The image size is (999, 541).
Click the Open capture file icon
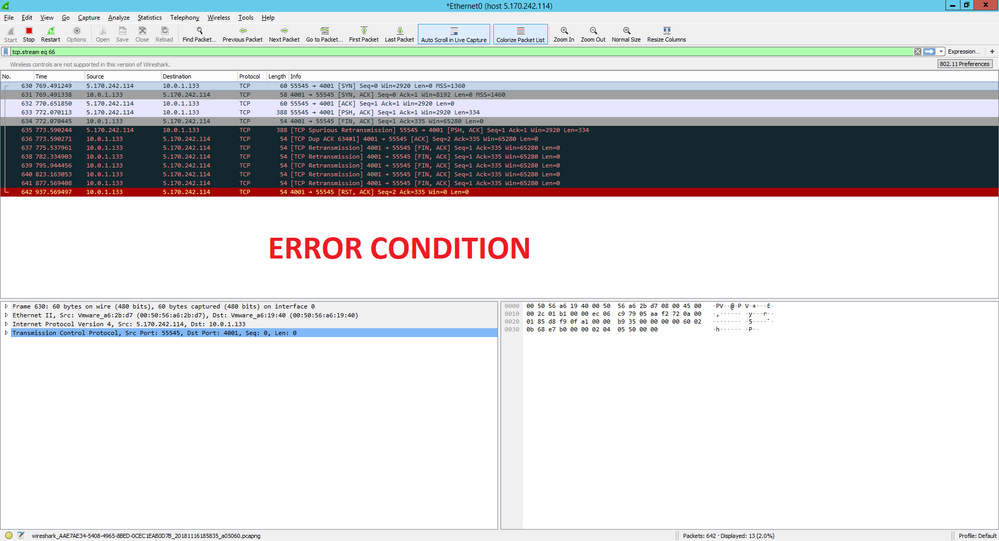[x=102, y=34]
